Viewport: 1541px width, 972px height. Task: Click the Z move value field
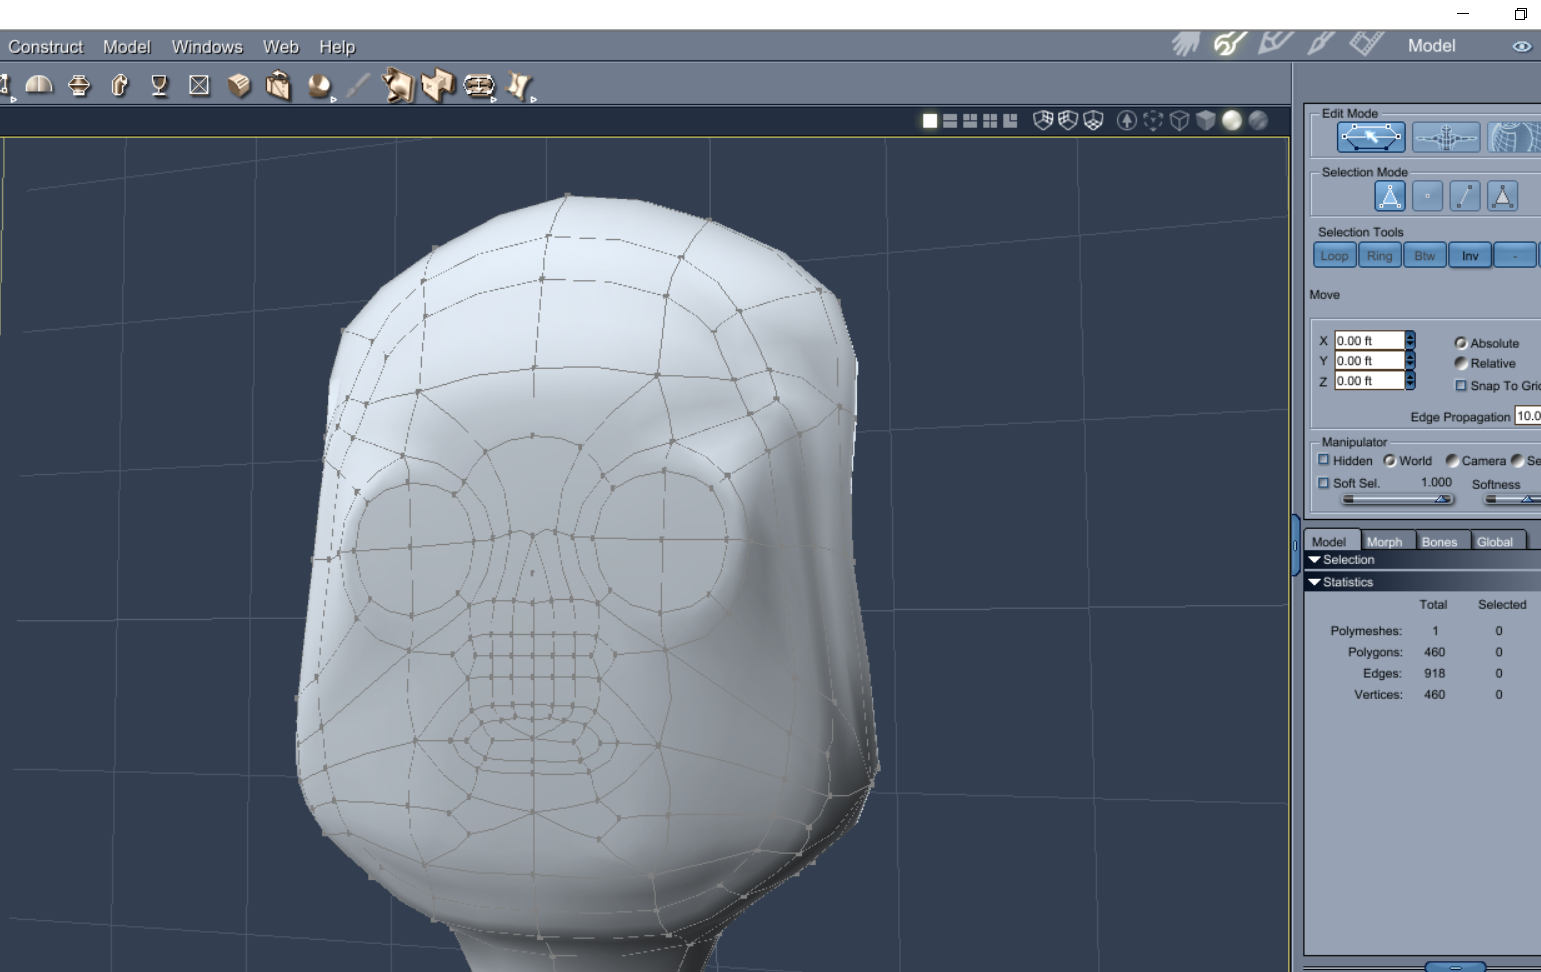coord(1370,381)
